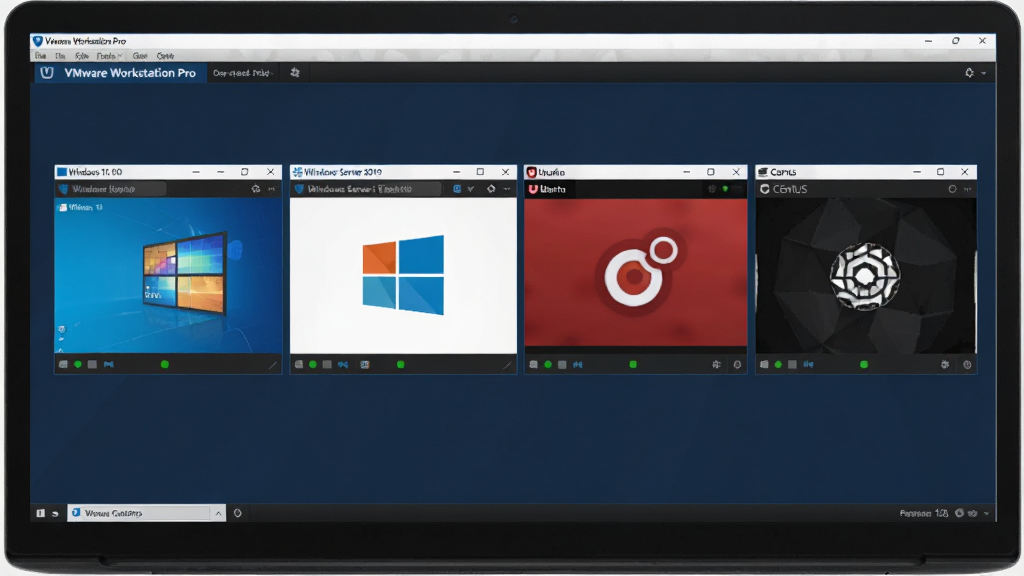Open the more options dots in the Windows Server VM

pos(507,189)
